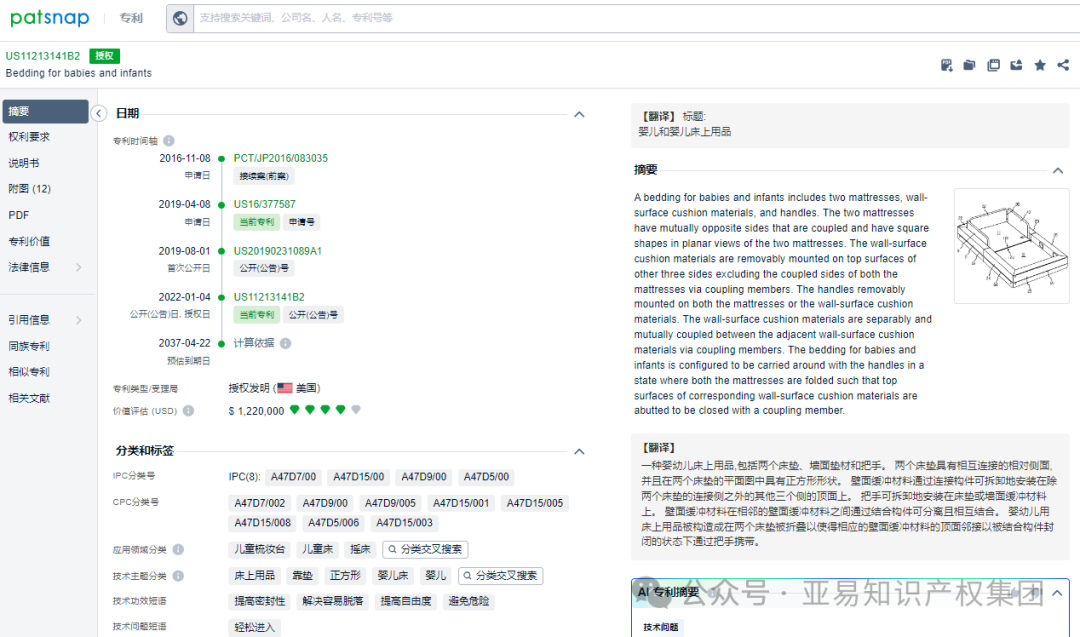Click the globe database selector icon
Image resolution: width=1080 pixels, height=637 pixels.
tap(181, 18)
